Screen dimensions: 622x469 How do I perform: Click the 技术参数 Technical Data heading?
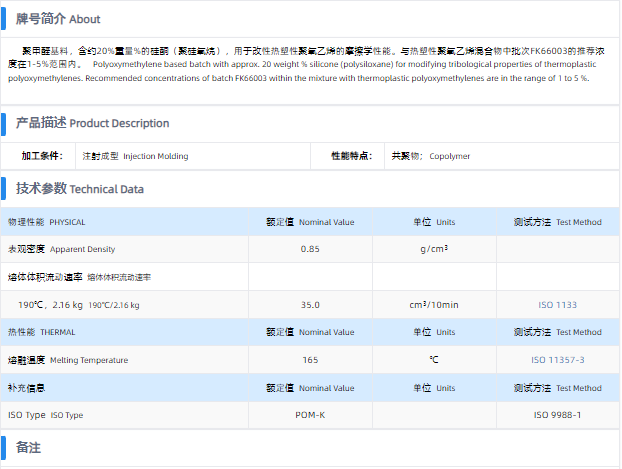point(79,188)
